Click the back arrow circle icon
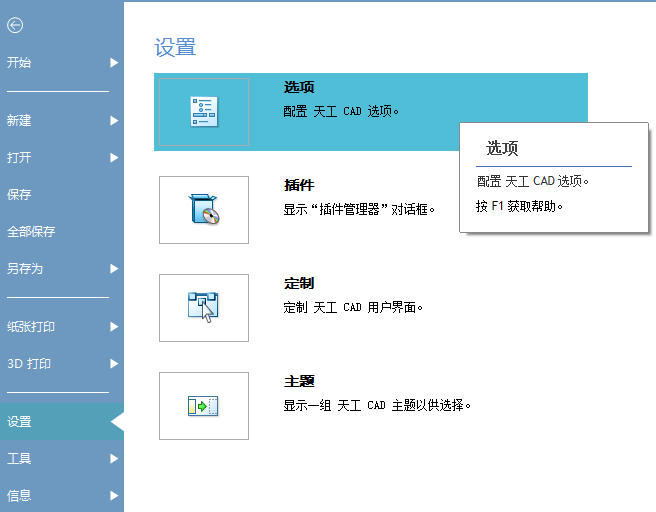The image size is (656, 512). [x=15, y=25]
